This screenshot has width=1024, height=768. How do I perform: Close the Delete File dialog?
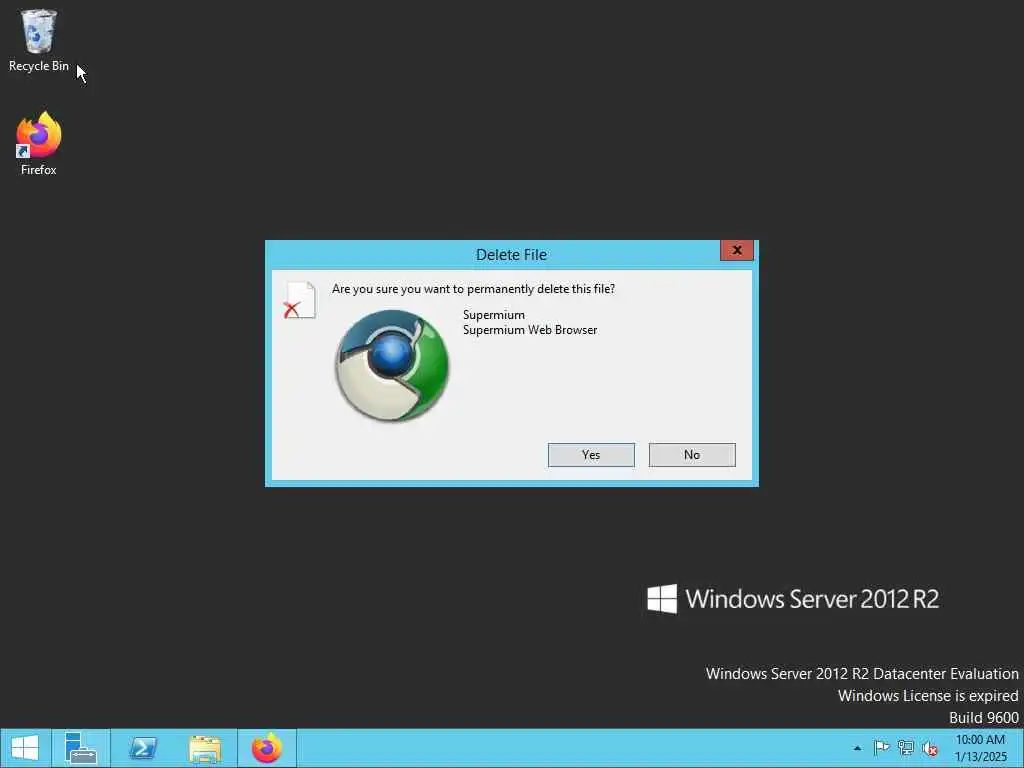pos(737,250)
